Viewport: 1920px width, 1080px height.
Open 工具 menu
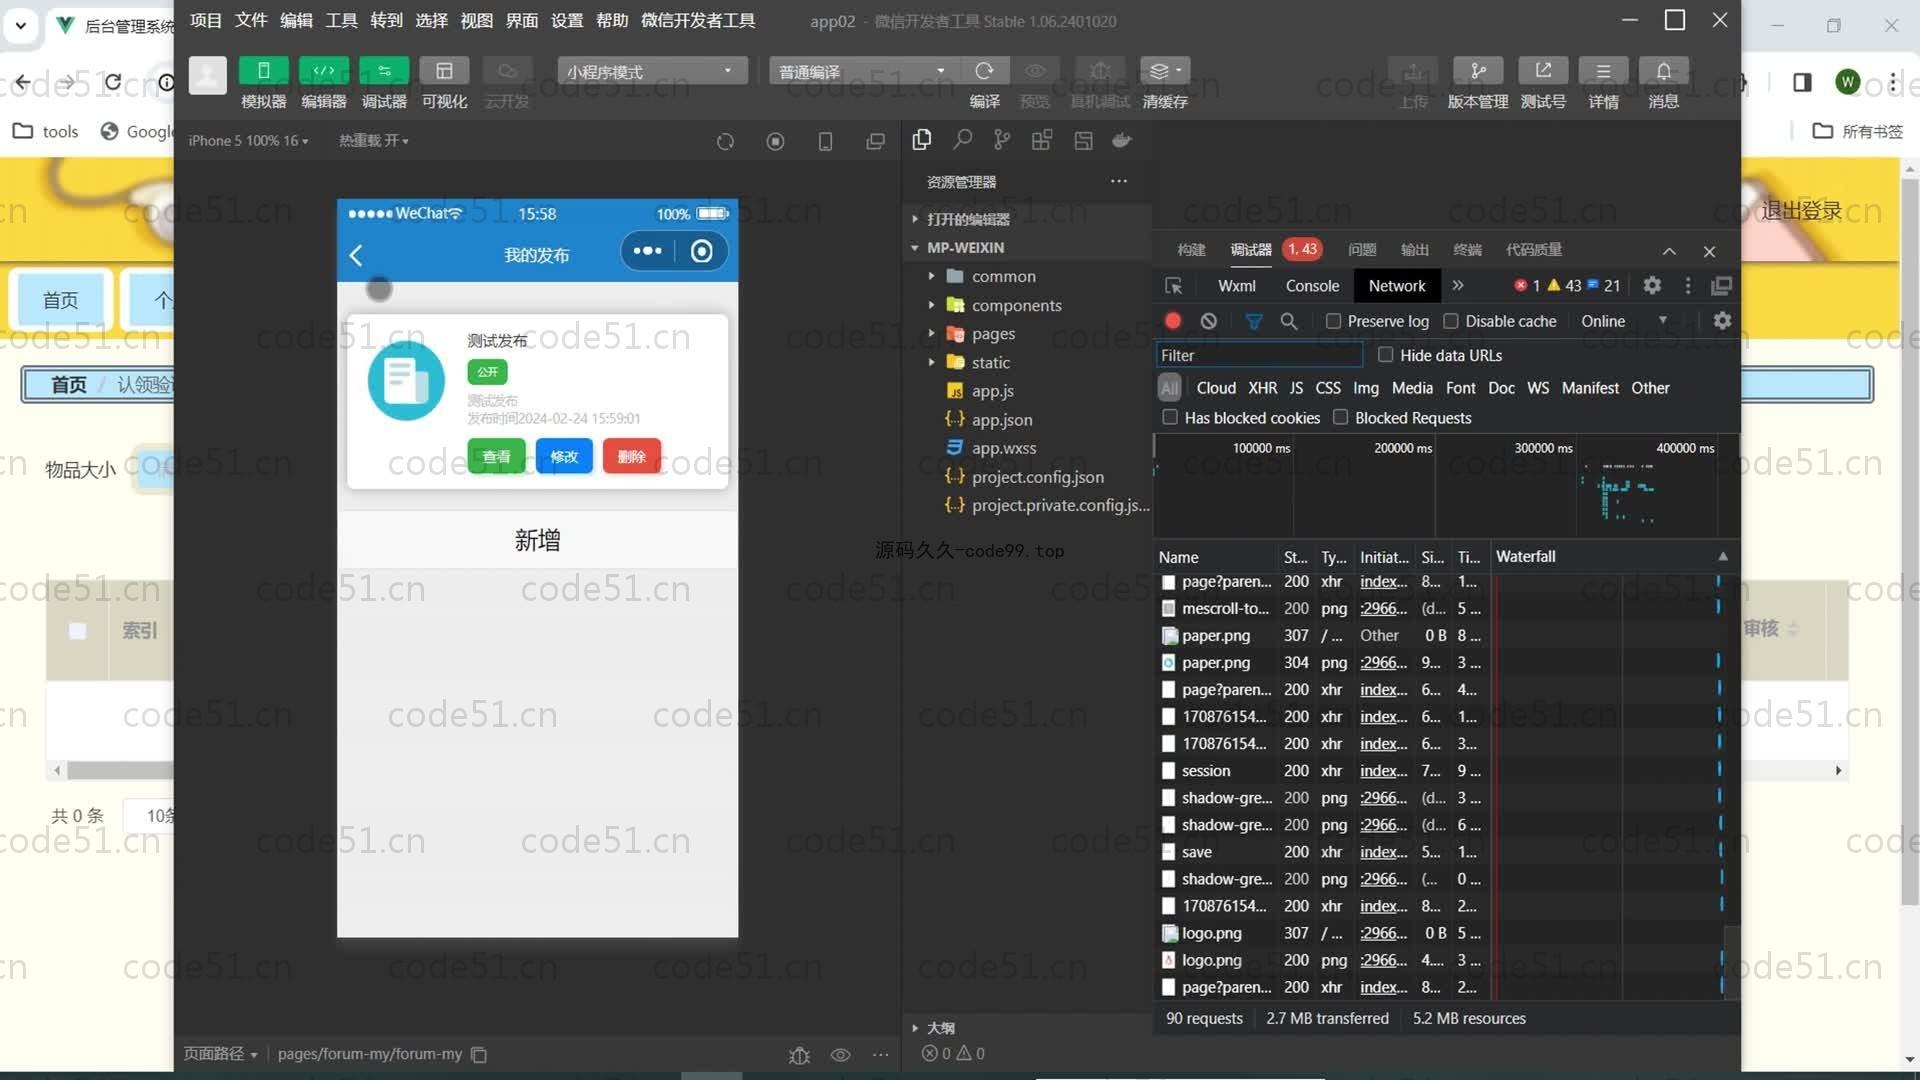click(x=341, y=20)
